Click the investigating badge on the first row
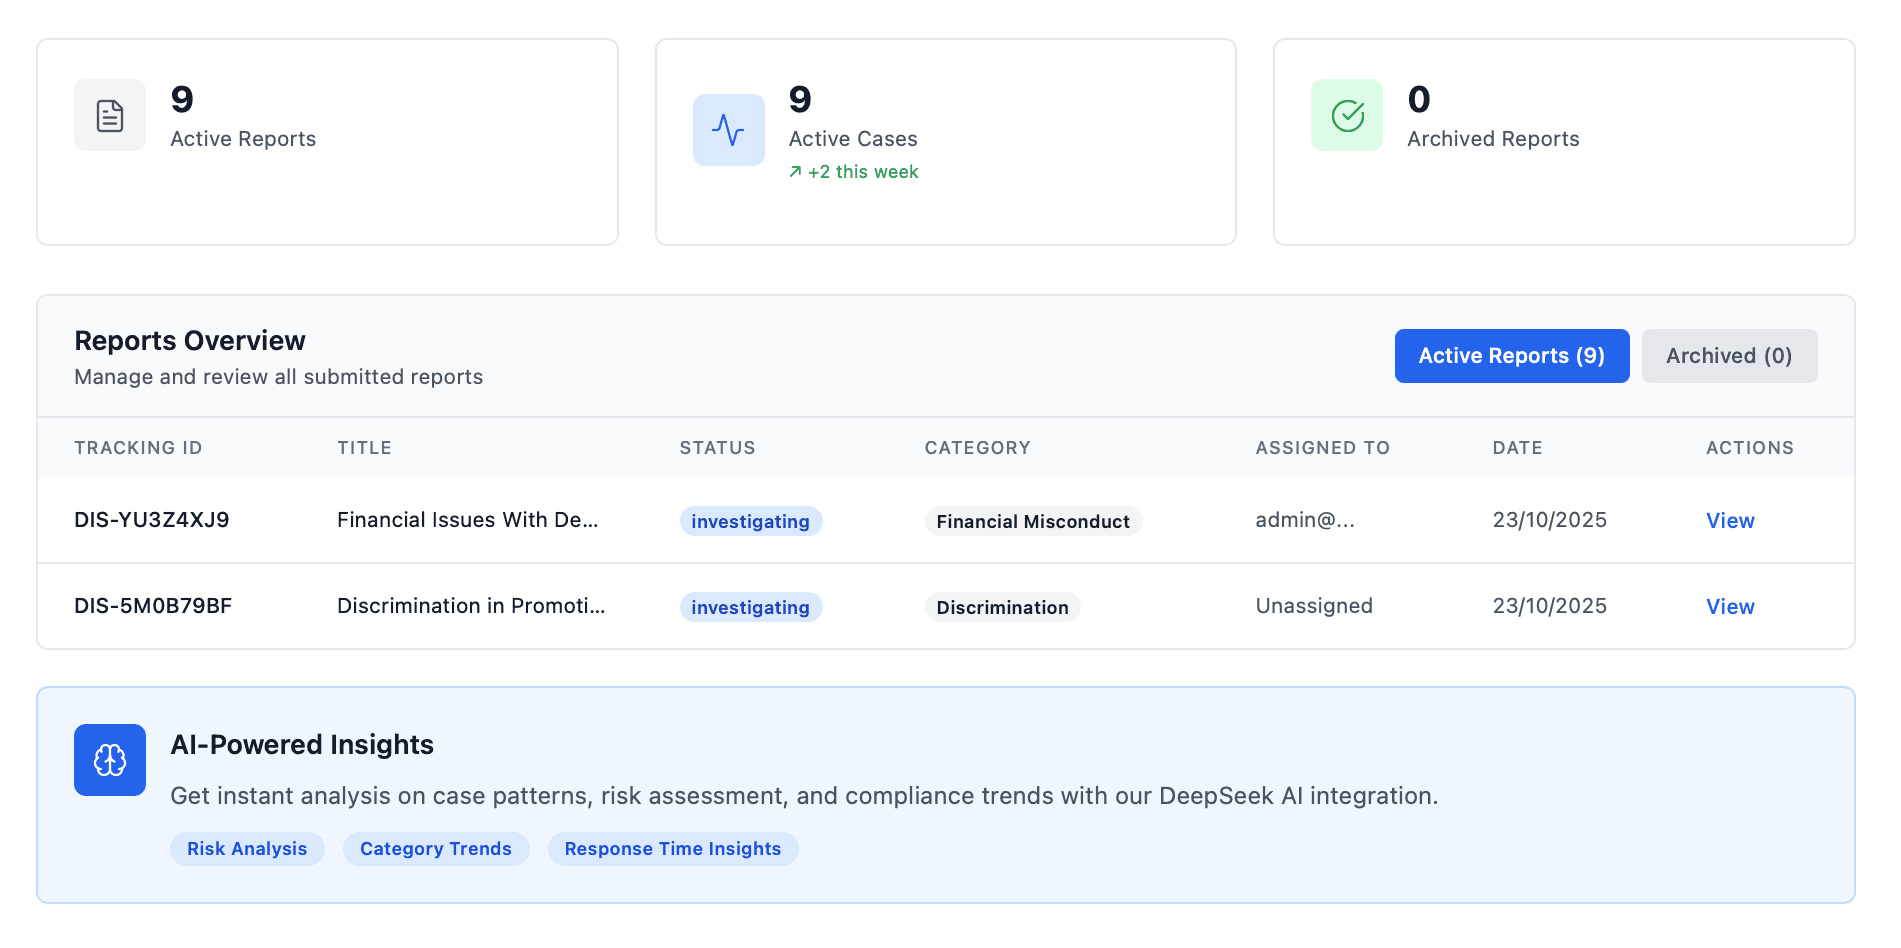The height and width of the screenshot is (948, 1901). 750,520
